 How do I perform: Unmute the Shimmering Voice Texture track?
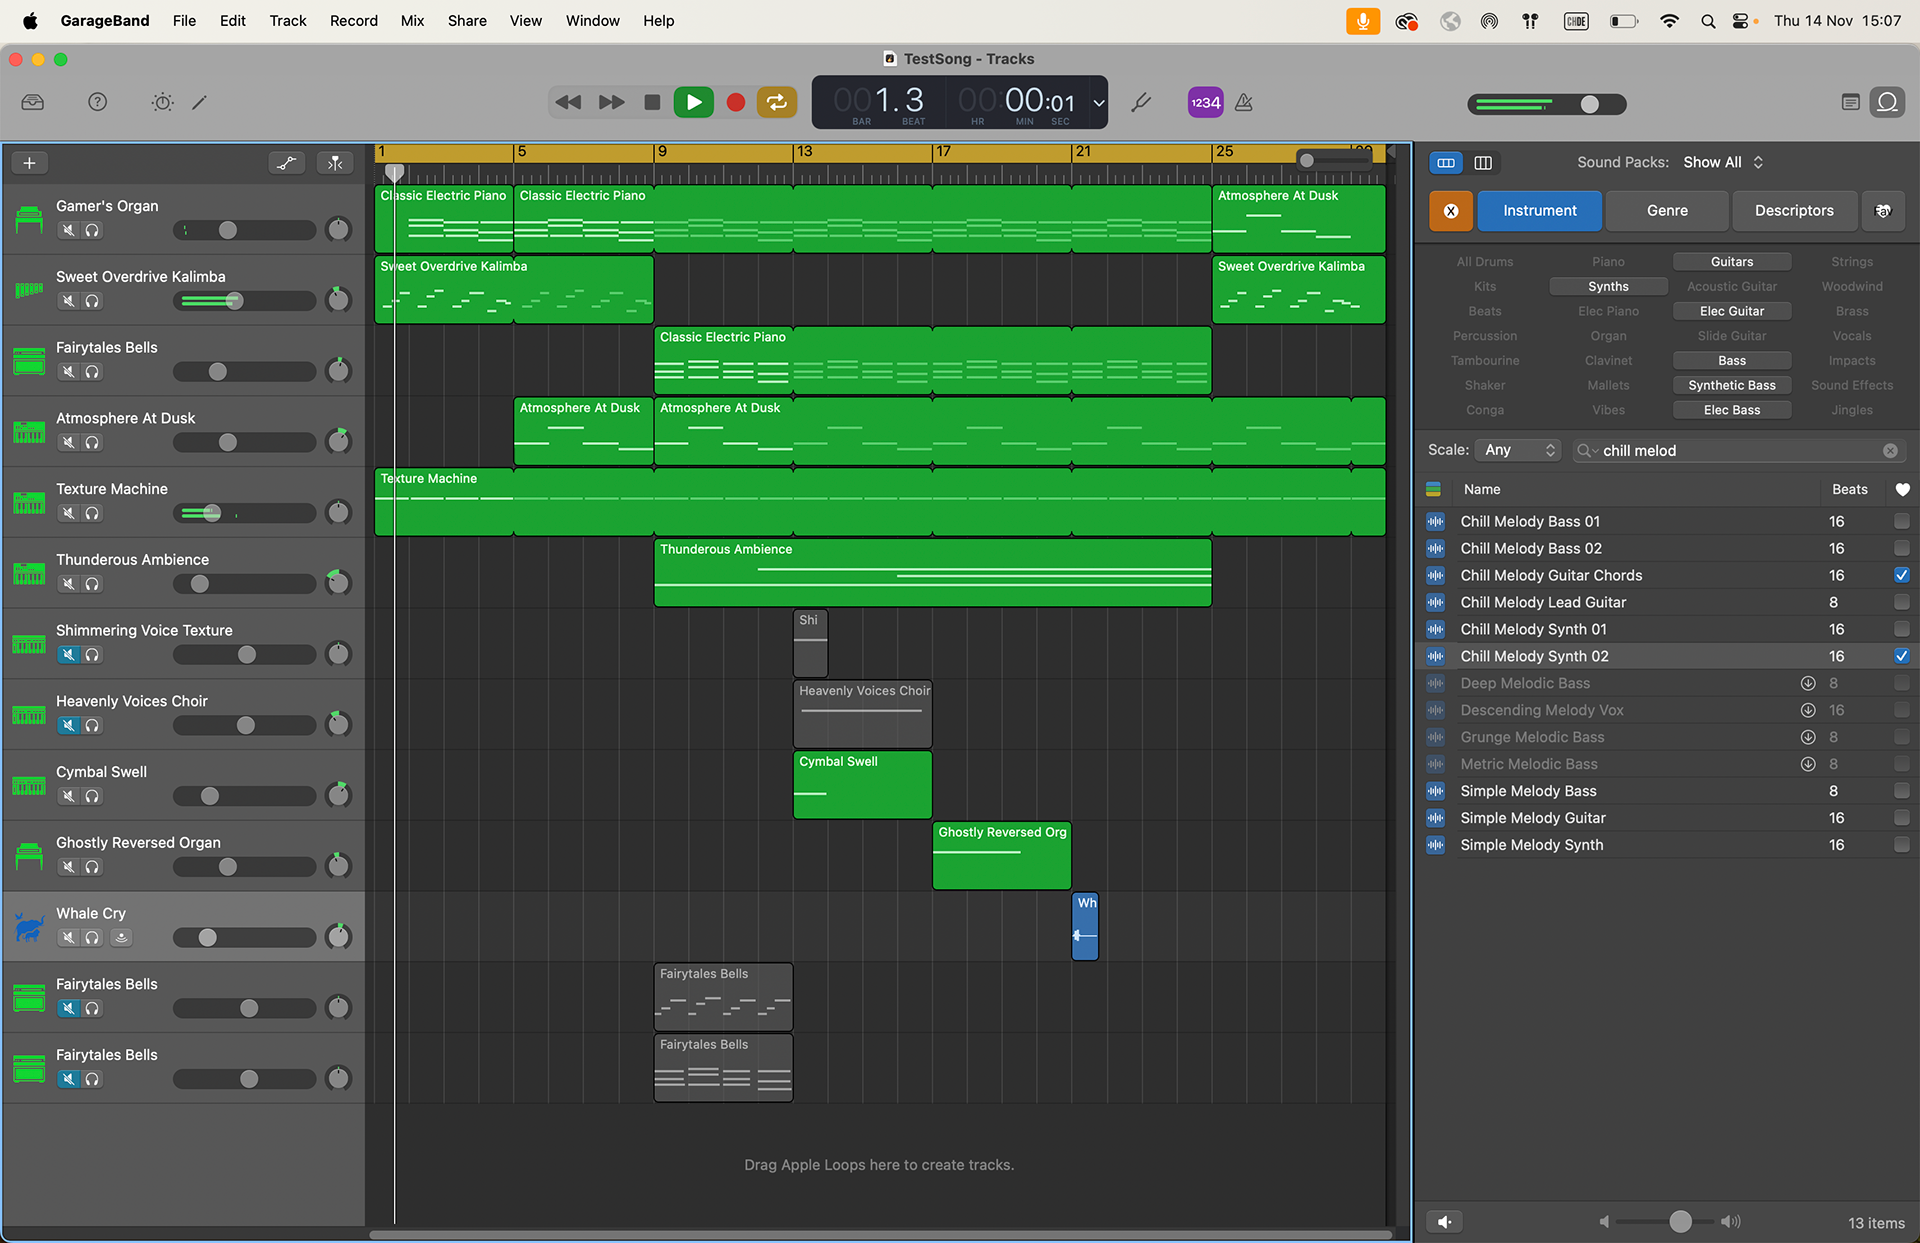[68, 655]
